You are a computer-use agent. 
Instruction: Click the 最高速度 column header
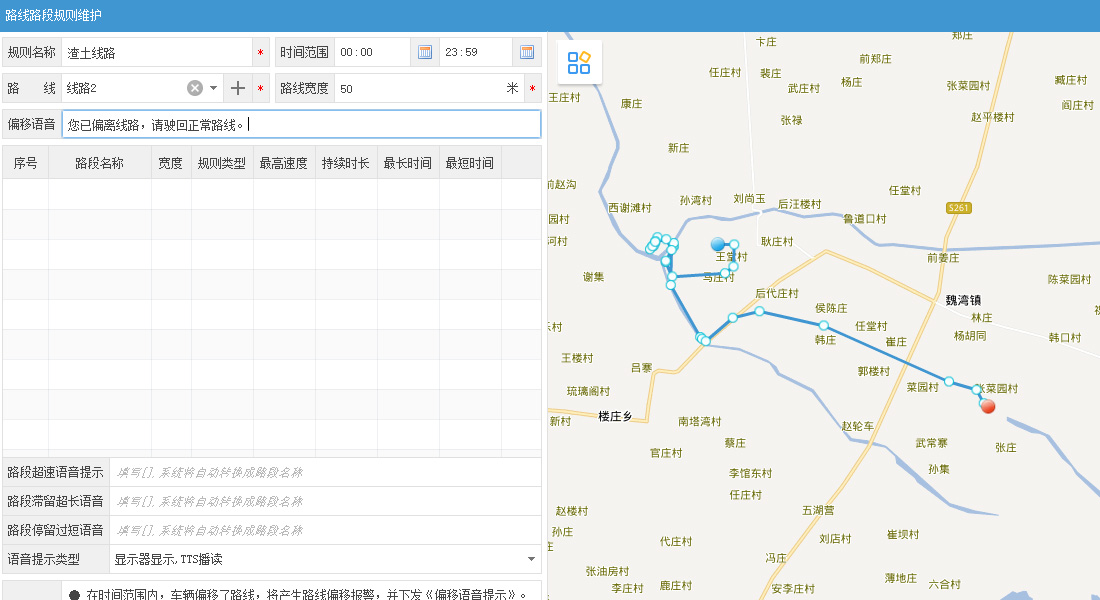click(x=283, y=163)
